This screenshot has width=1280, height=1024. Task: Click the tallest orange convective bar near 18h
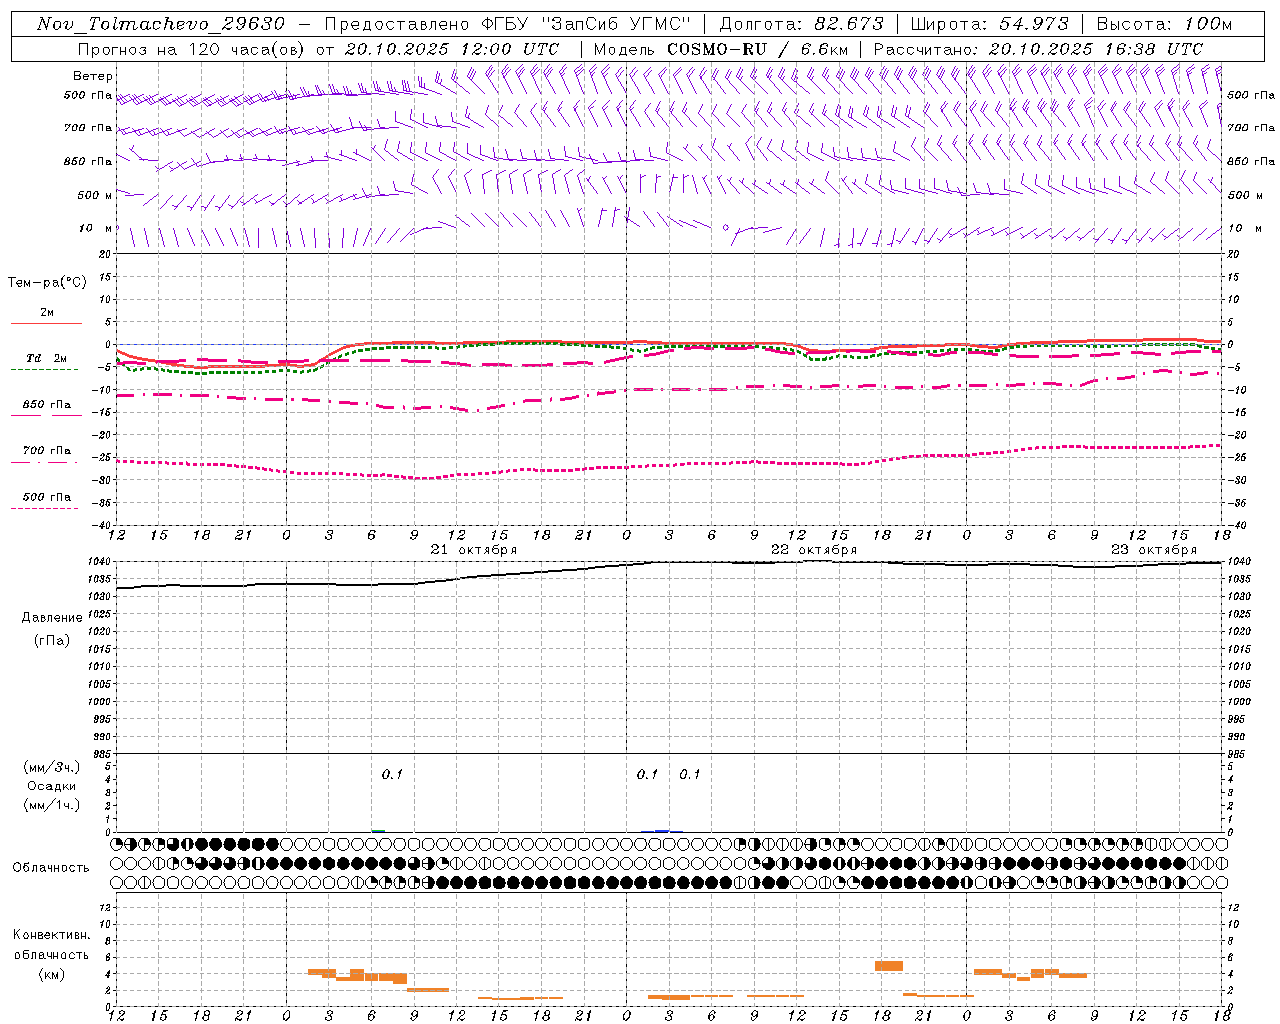click(889, 965)
